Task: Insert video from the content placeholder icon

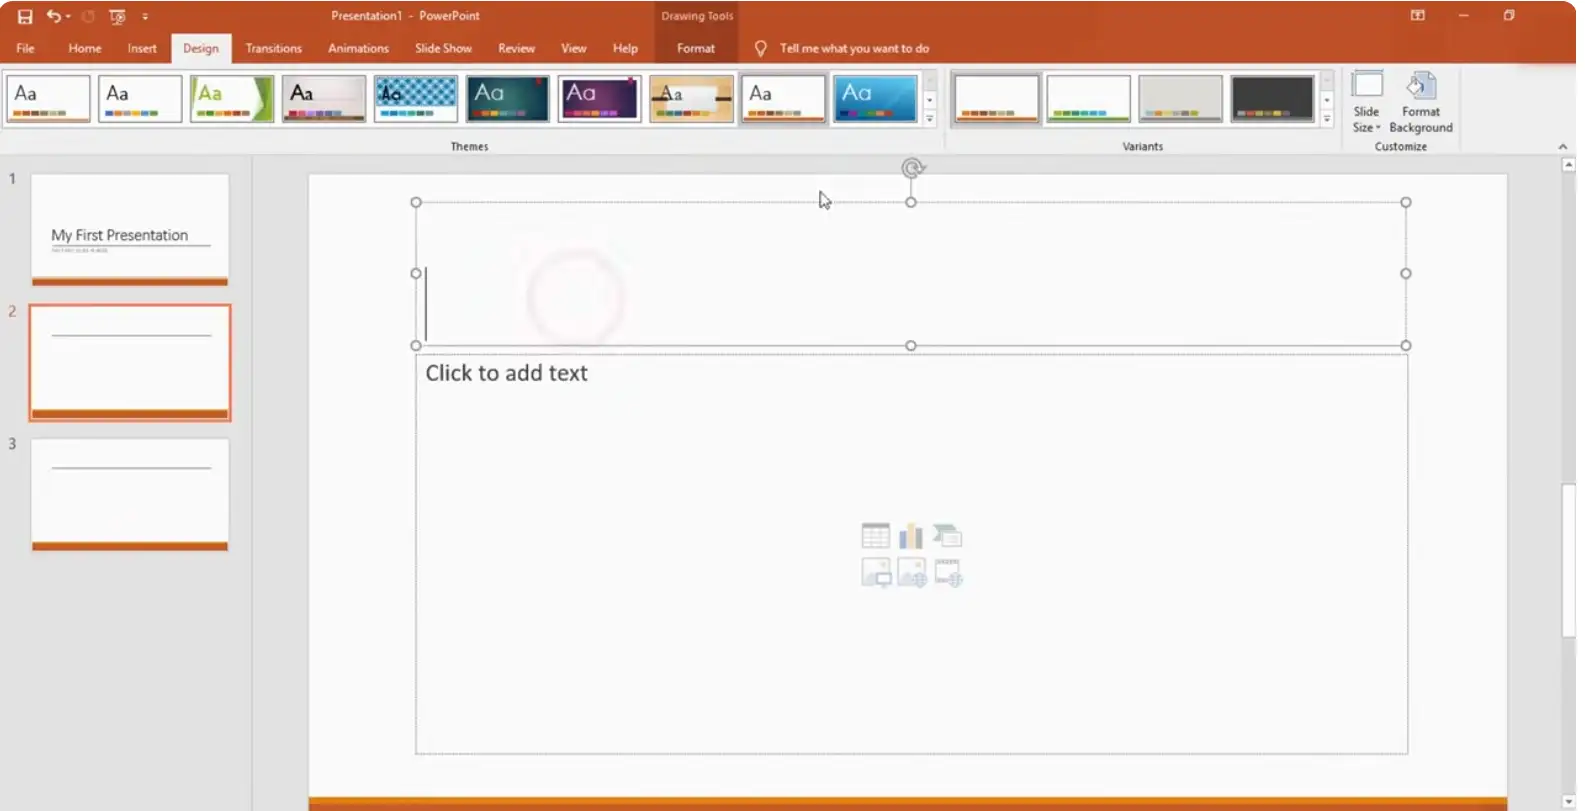Action: [948, 573]
